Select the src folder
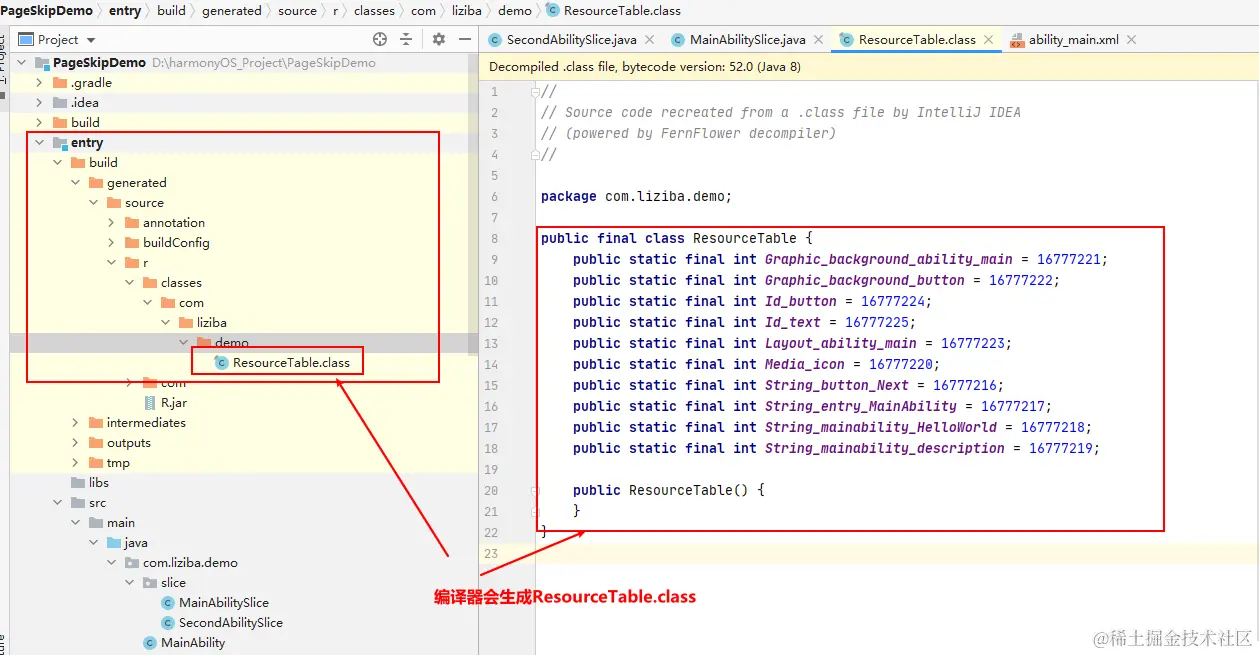 pyautogui.click(x=97, y=503)
